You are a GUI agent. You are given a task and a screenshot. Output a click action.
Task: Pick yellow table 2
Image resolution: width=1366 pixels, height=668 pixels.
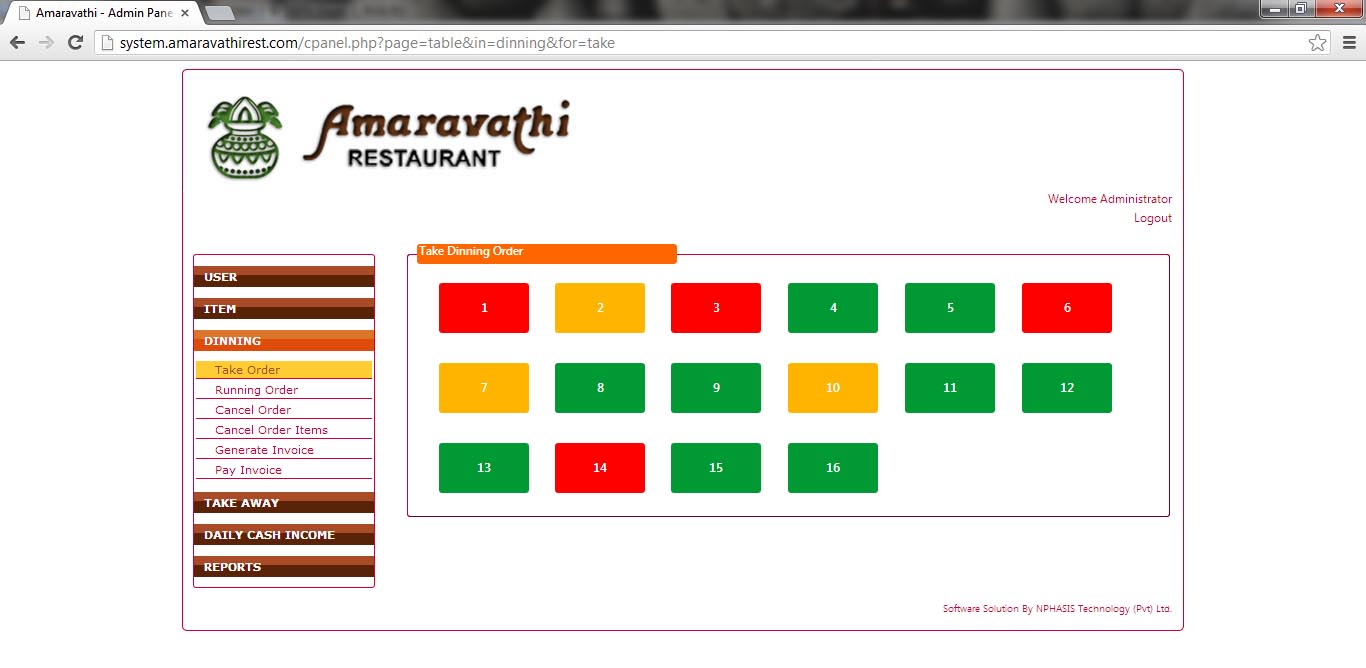click(x=600, y=308)
